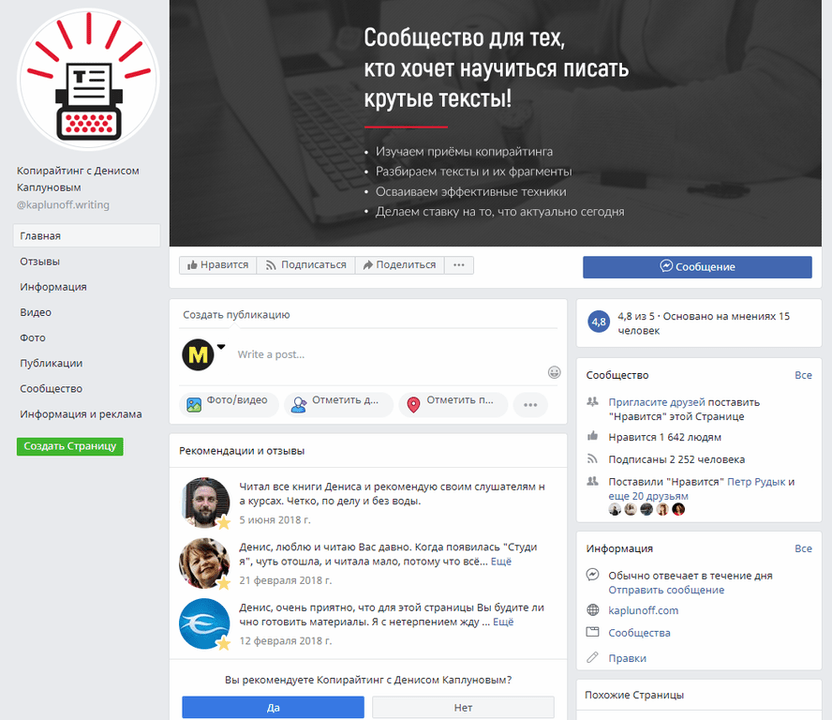Expand the third review with Ещё
The width and height of the screenshot is (832, 720).
coord(503,622)
